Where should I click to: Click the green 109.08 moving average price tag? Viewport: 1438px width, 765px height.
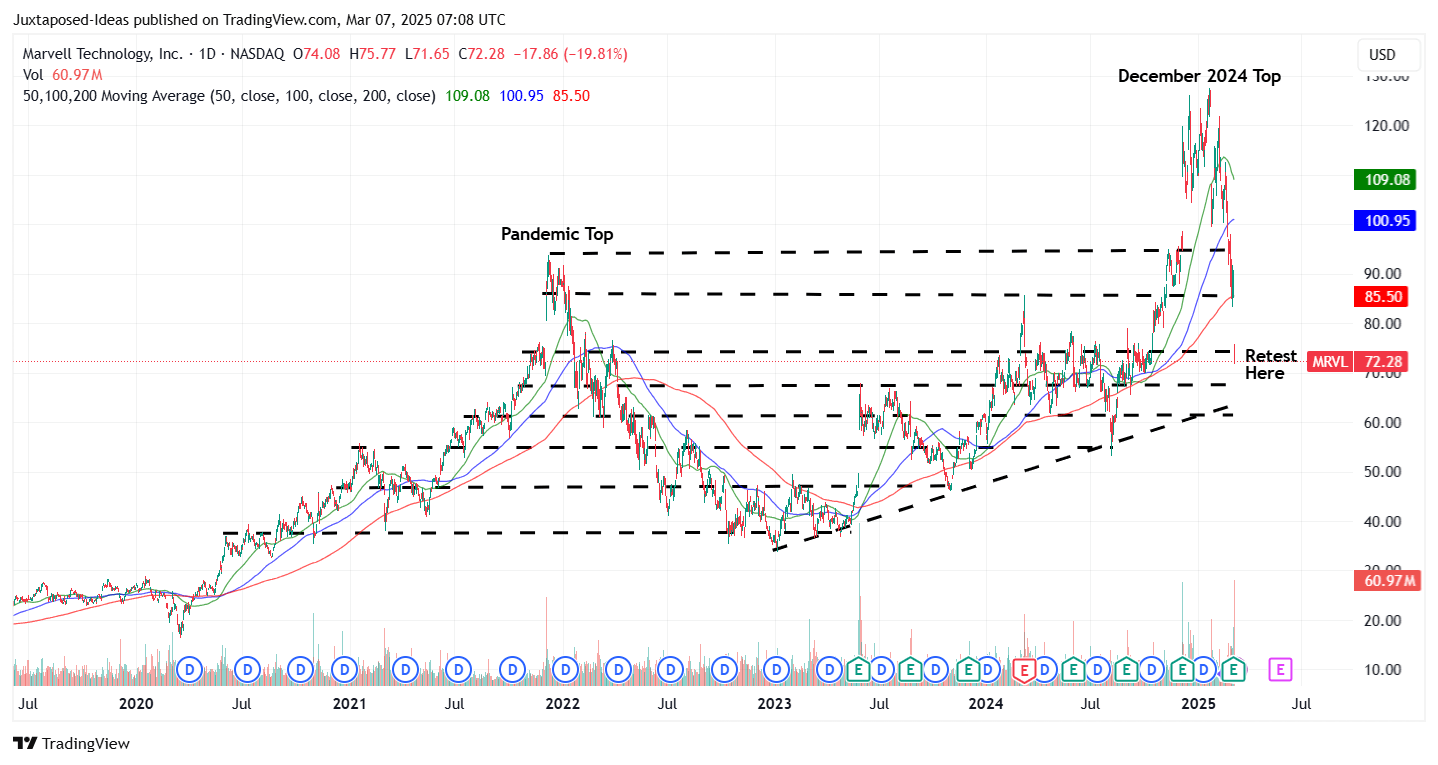[1384, 180]
